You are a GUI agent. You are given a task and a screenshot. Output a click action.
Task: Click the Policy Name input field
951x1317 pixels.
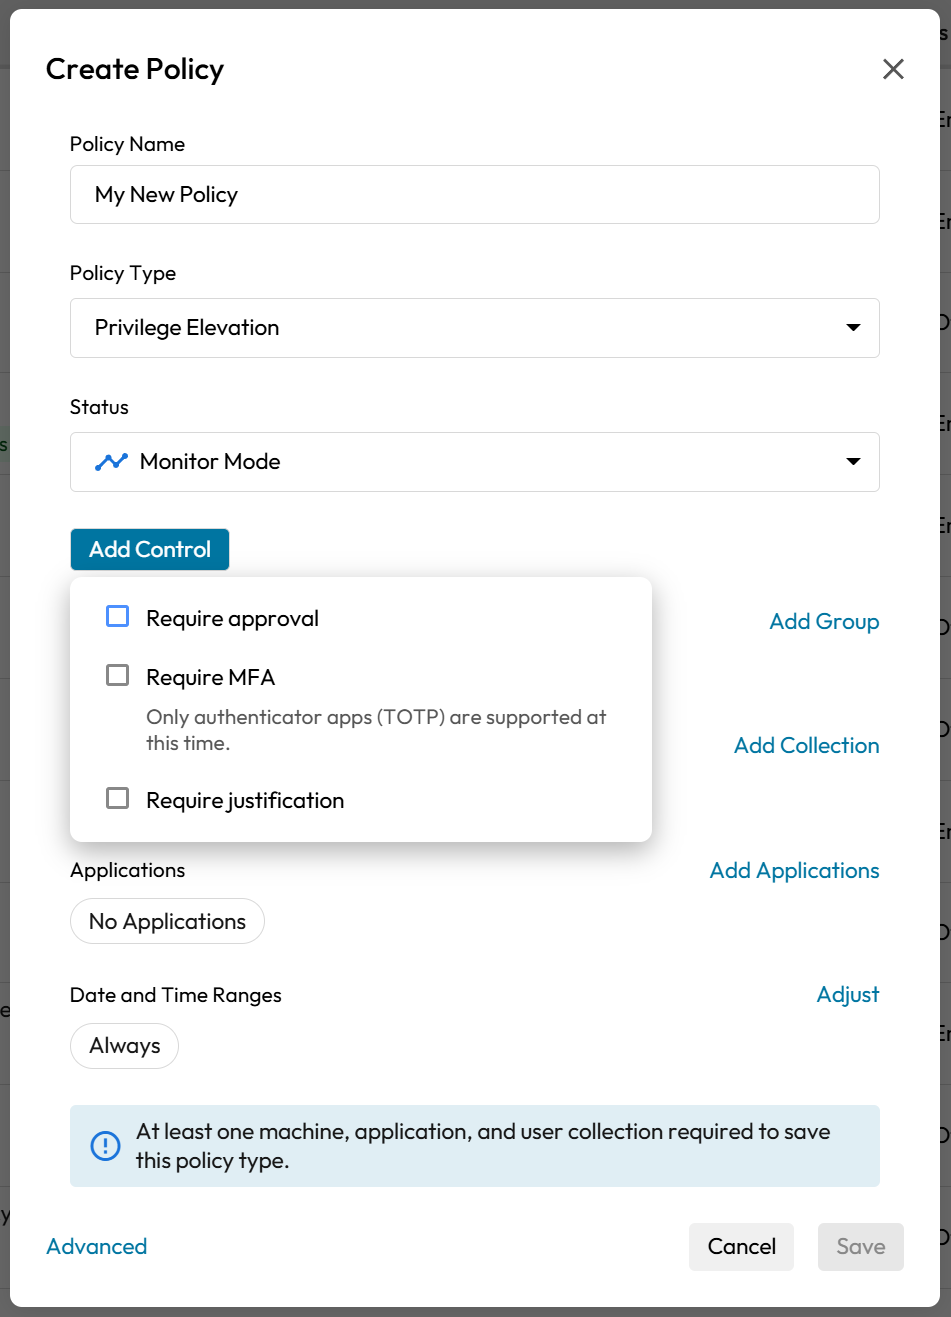(x=474, y=195)
